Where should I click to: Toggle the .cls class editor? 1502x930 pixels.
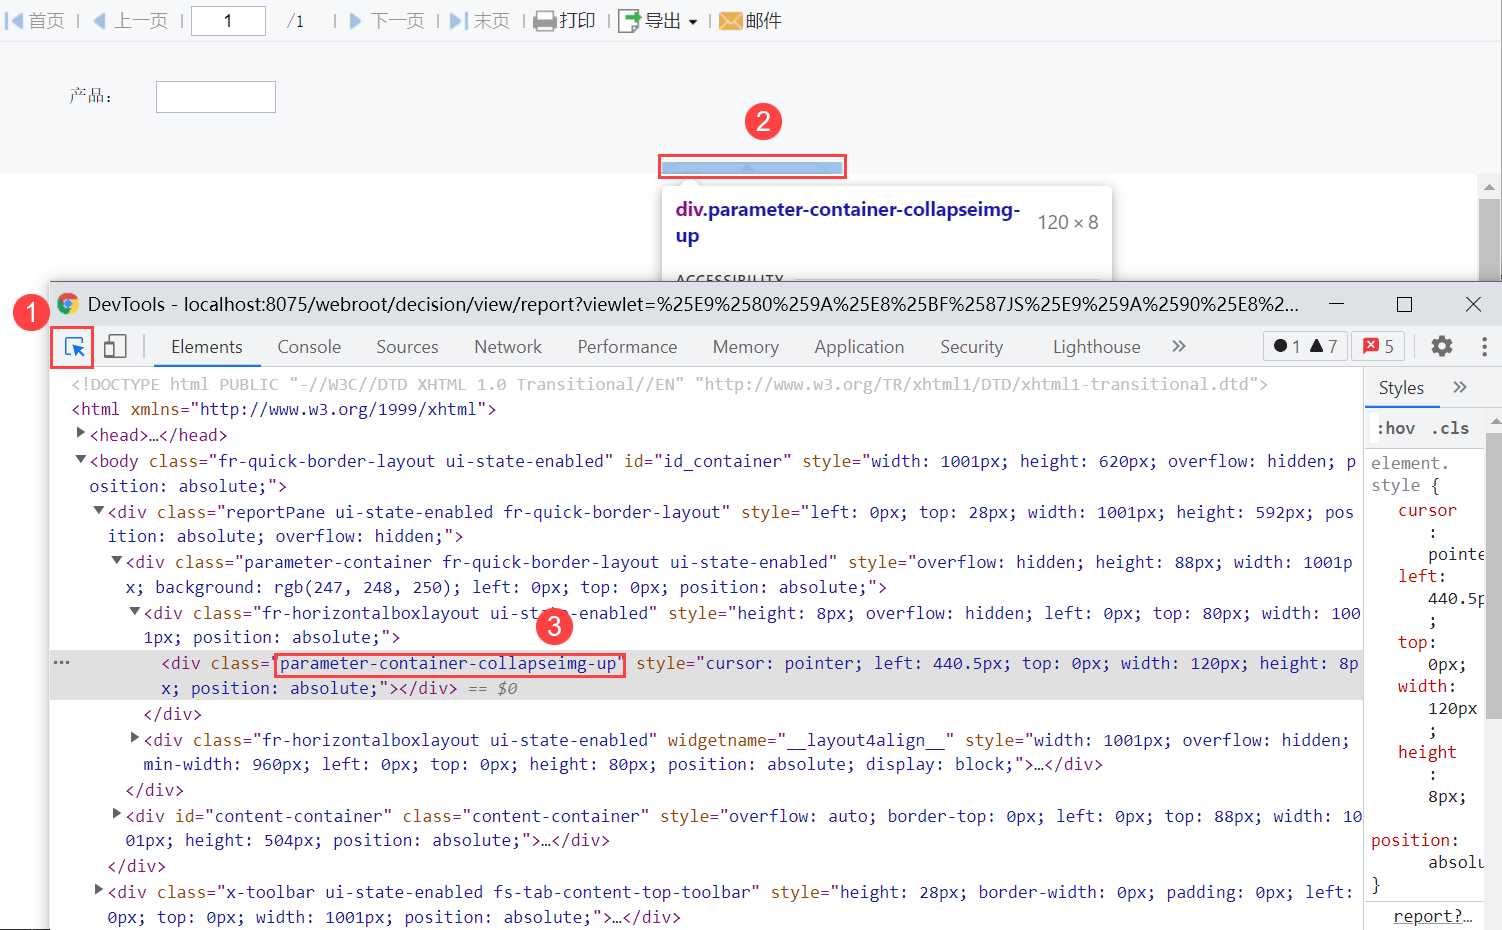[x=1450, y=428]
